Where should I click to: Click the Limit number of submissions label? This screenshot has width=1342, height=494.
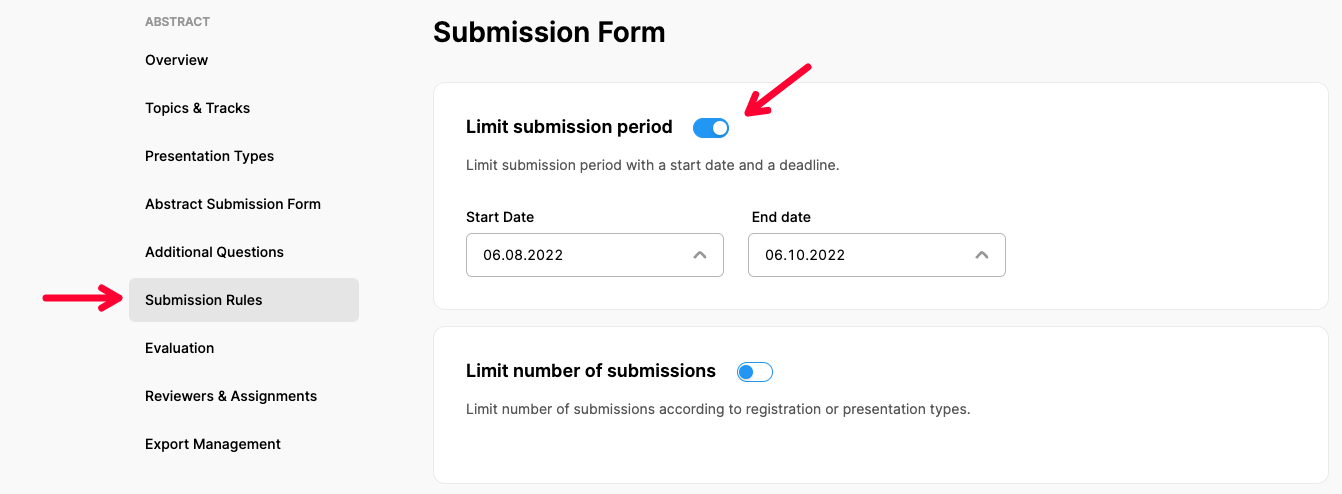coord(591,371)
